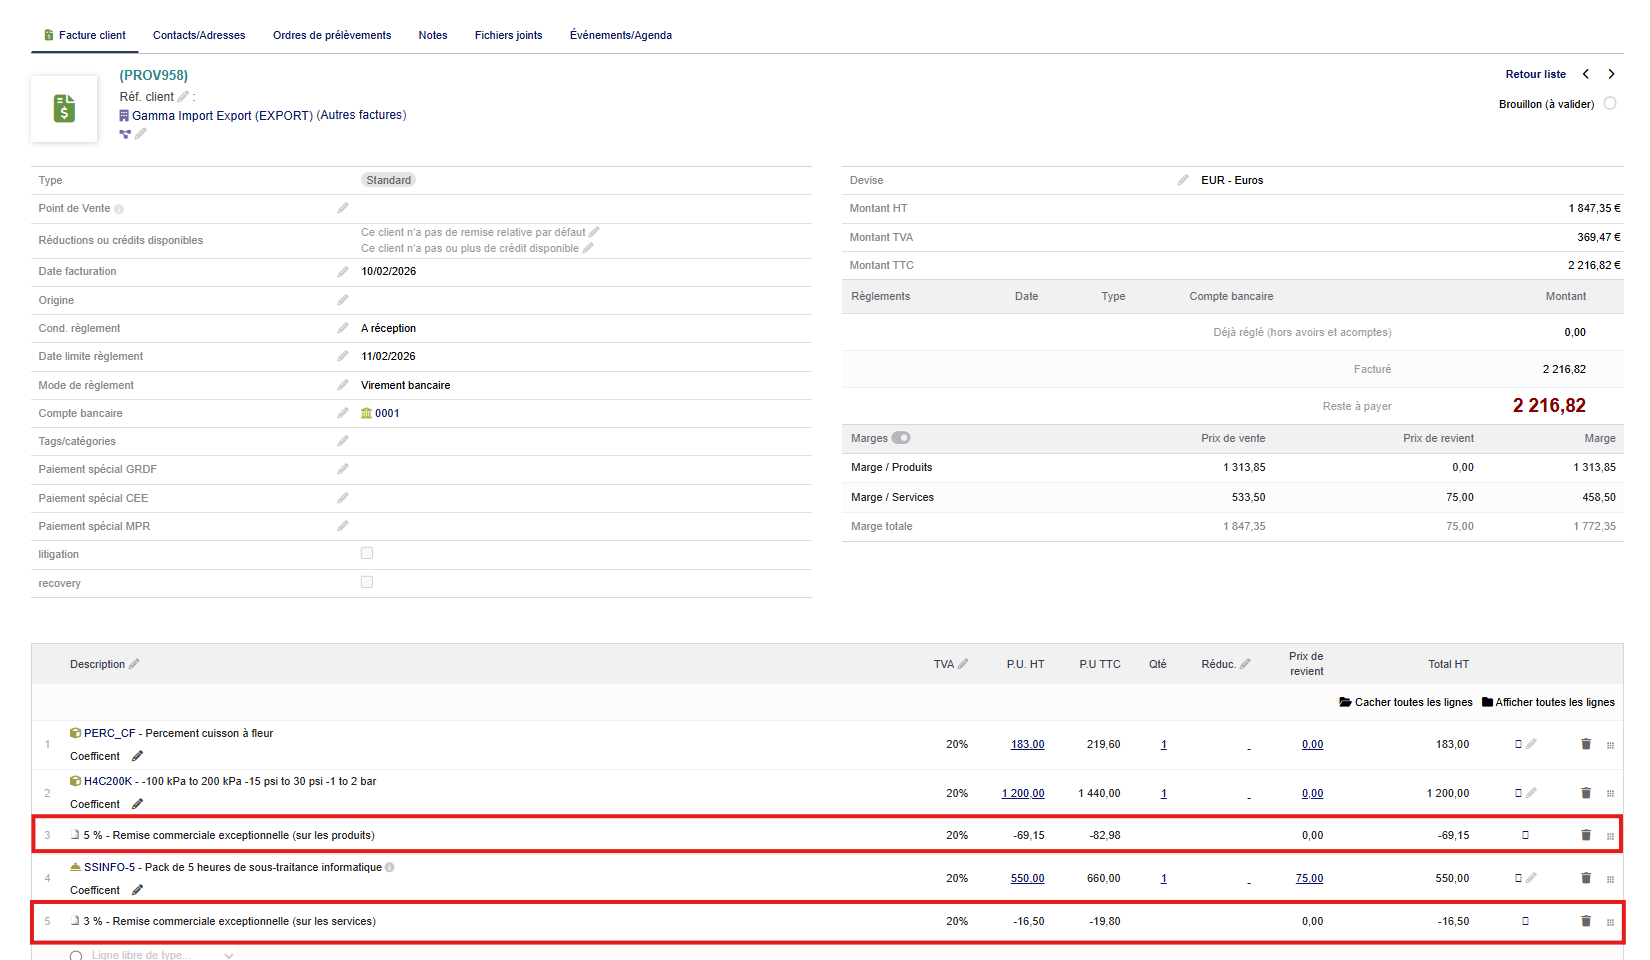
Task: Click the 550,00 unit price on SSINFO-5
Action: pos(1027,878)
